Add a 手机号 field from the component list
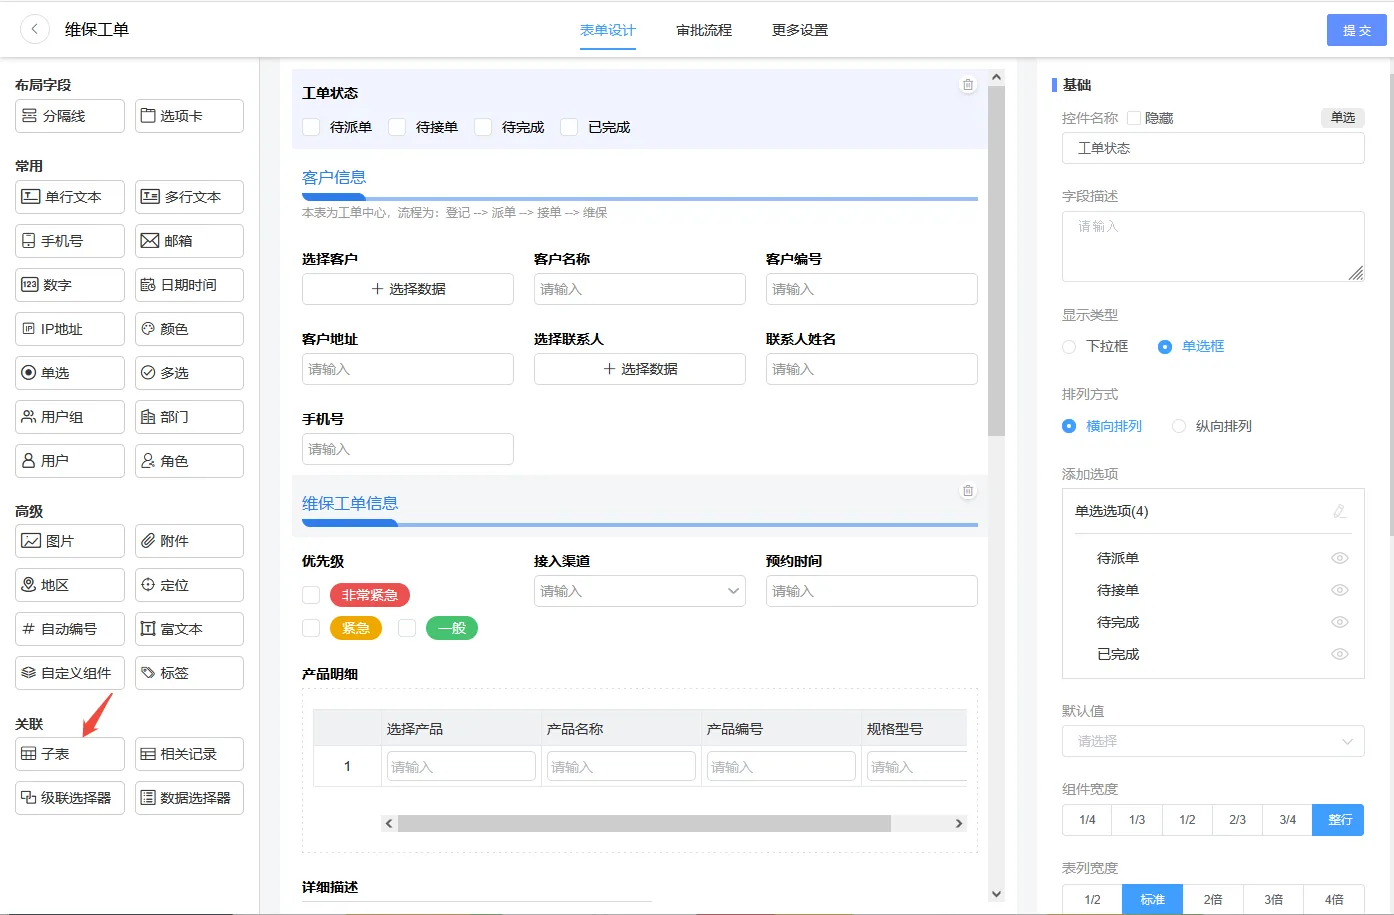 tap(69, 240)
